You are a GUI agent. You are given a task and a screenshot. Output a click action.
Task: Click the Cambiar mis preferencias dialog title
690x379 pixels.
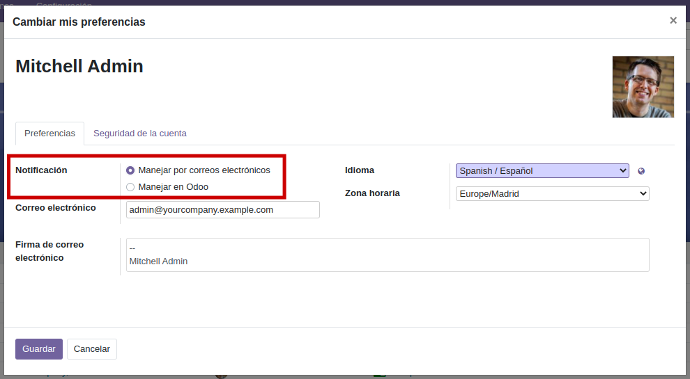[x=79, y=22]
